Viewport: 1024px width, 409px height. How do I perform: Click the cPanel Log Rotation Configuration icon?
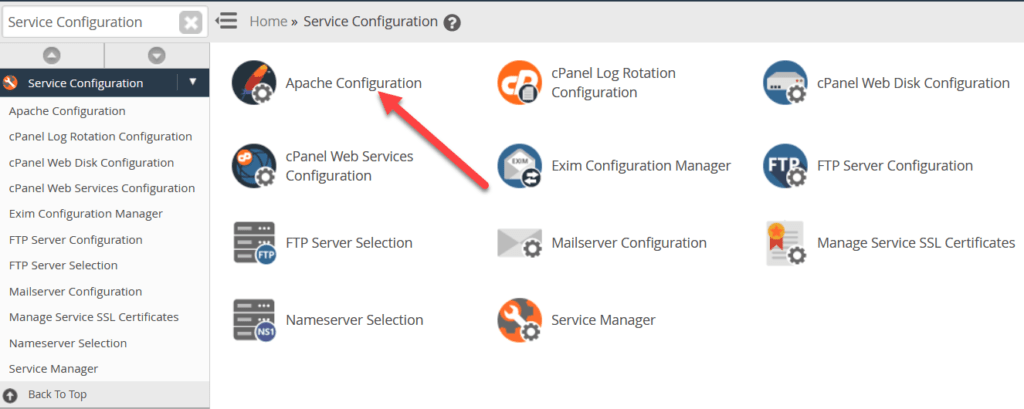click(x=520, y=83)
